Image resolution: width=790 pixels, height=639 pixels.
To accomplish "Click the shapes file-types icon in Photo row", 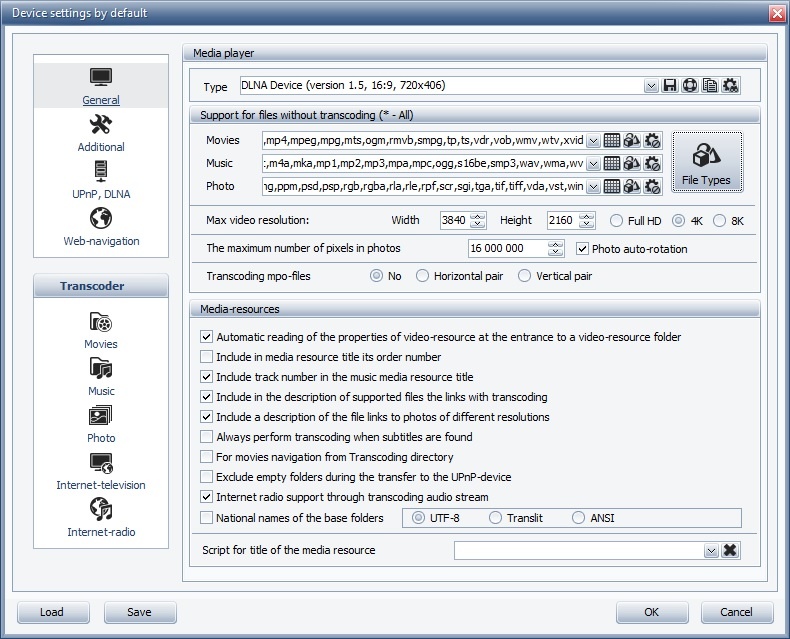I will pyautogui.click(x=632, y=186).
